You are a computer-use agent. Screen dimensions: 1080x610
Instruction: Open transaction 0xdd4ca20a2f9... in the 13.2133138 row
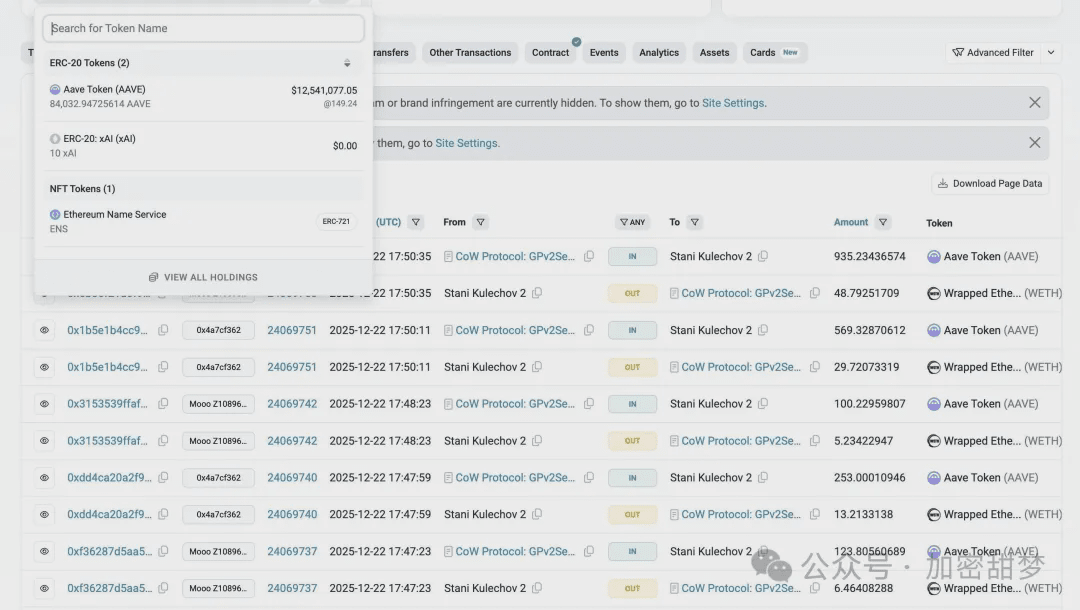pyautogui.click(x=109, y=514)
